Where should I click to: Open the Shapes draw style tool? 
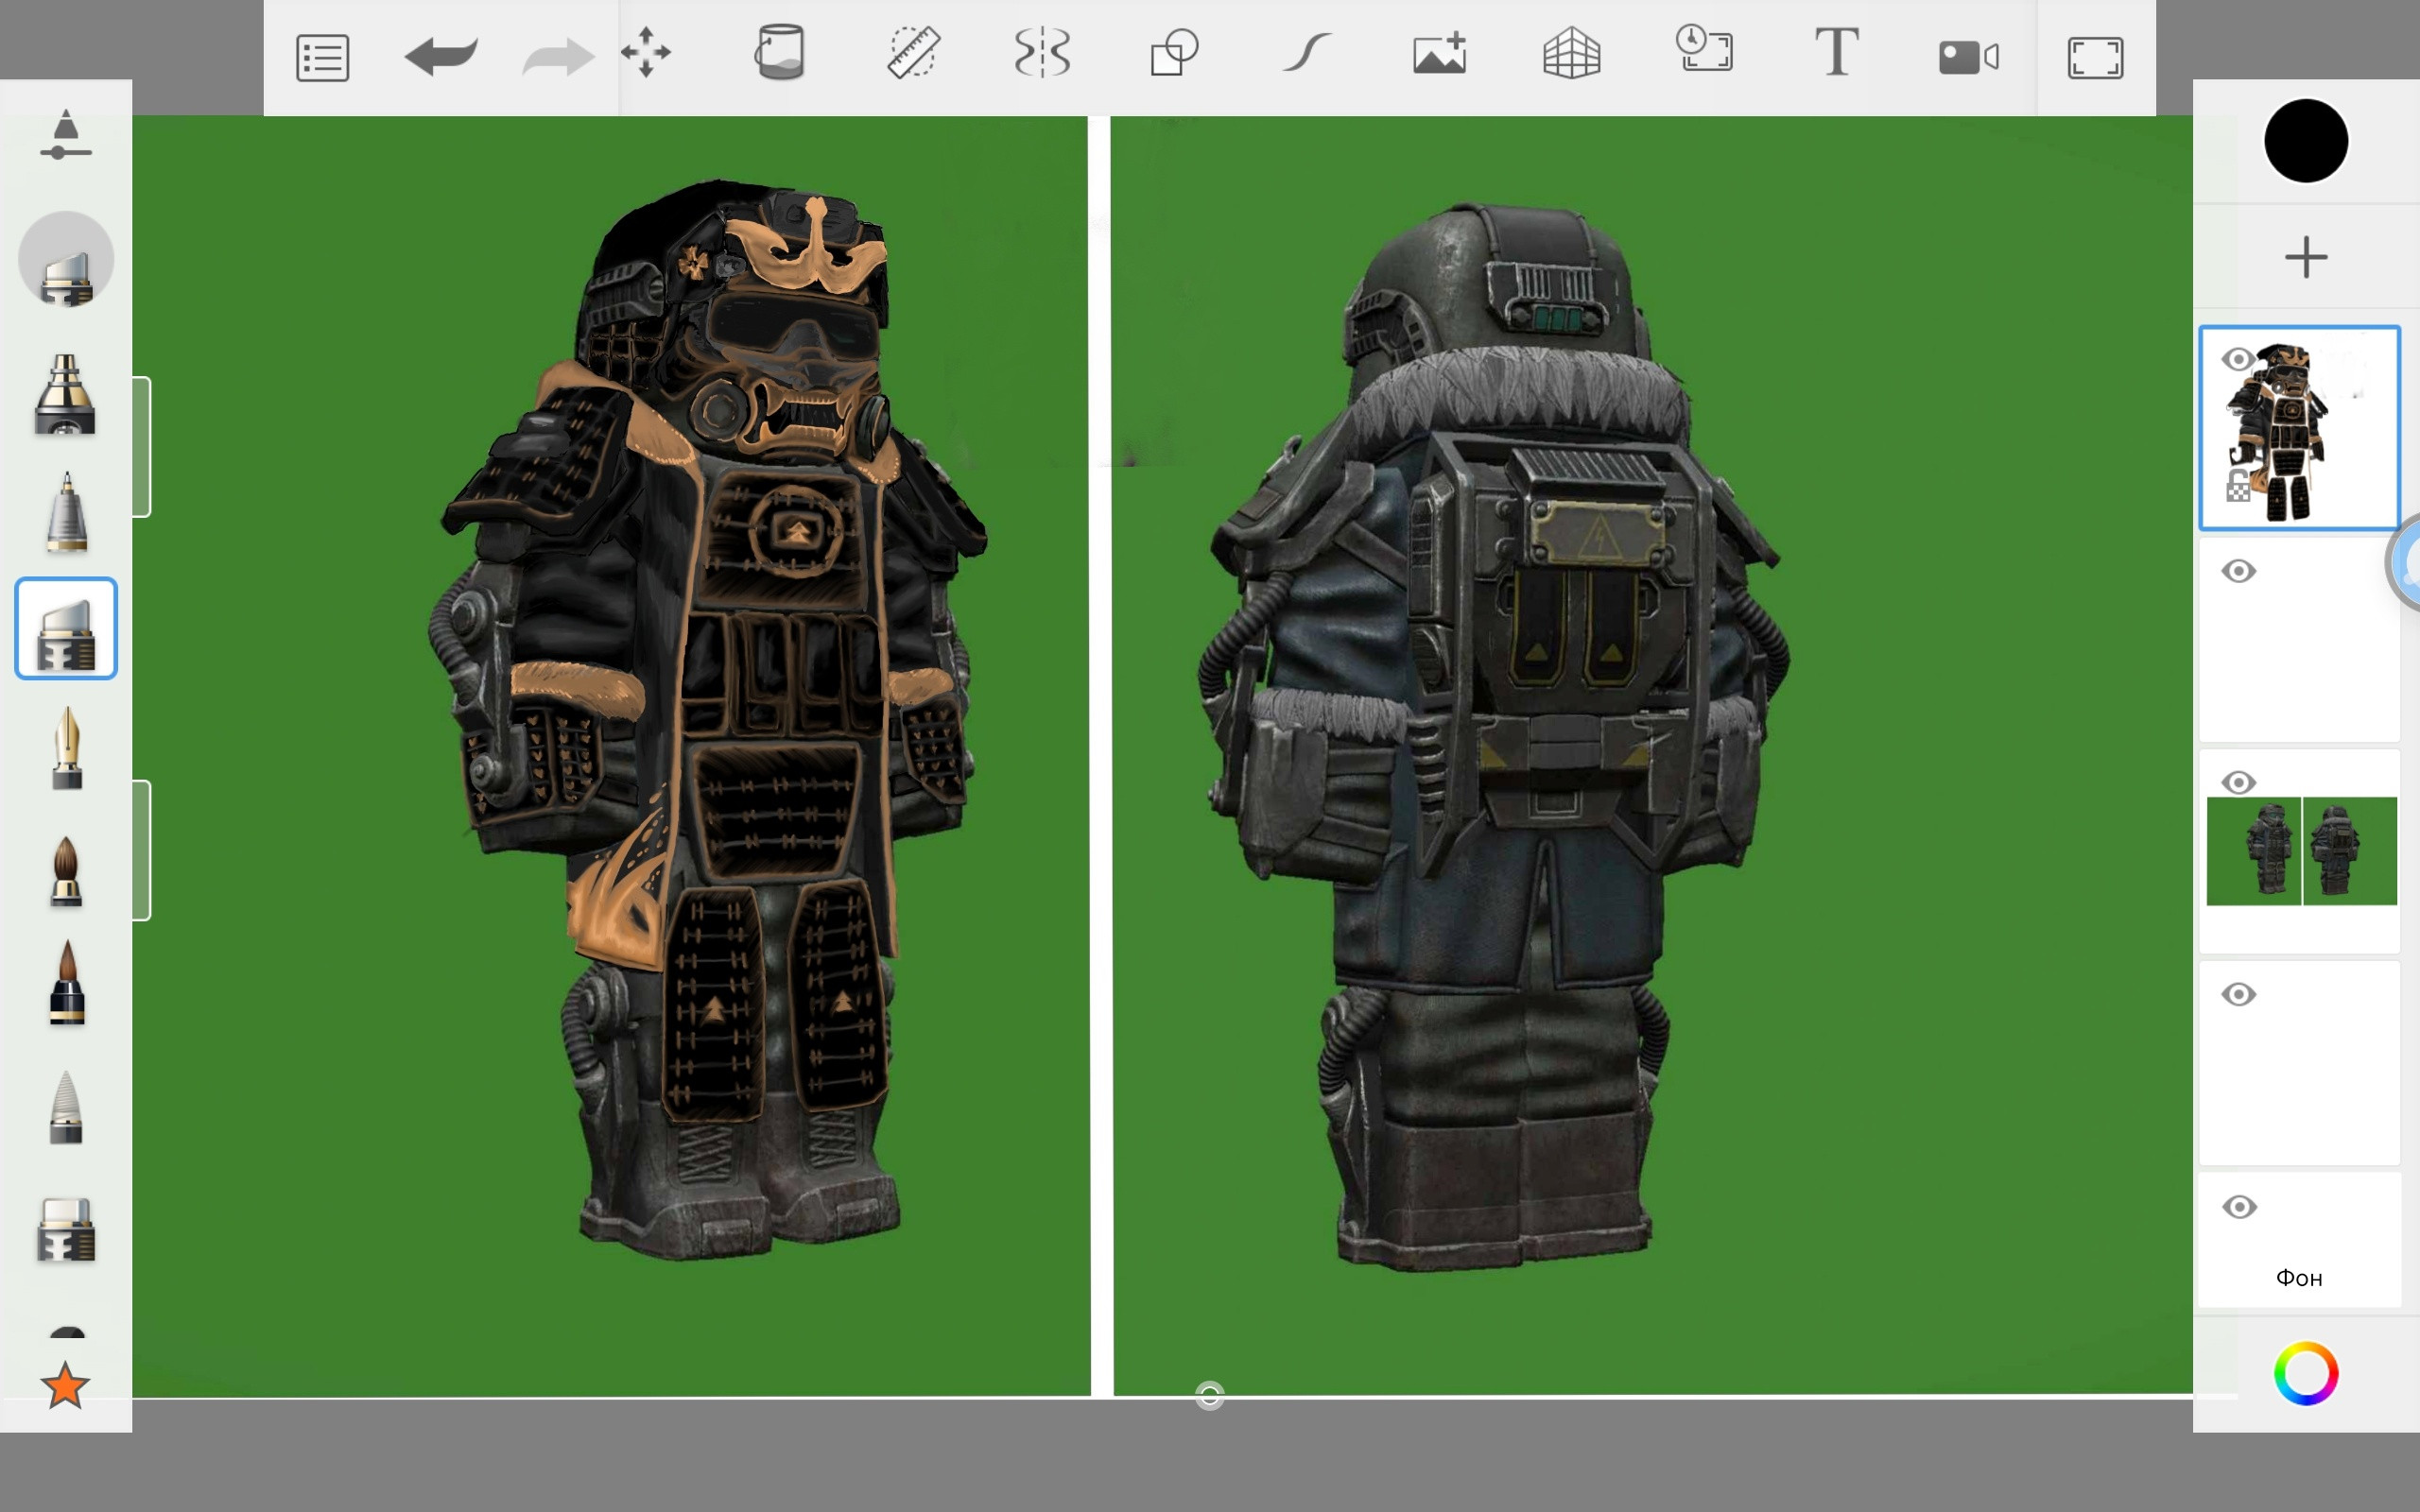coord(1174,52)
